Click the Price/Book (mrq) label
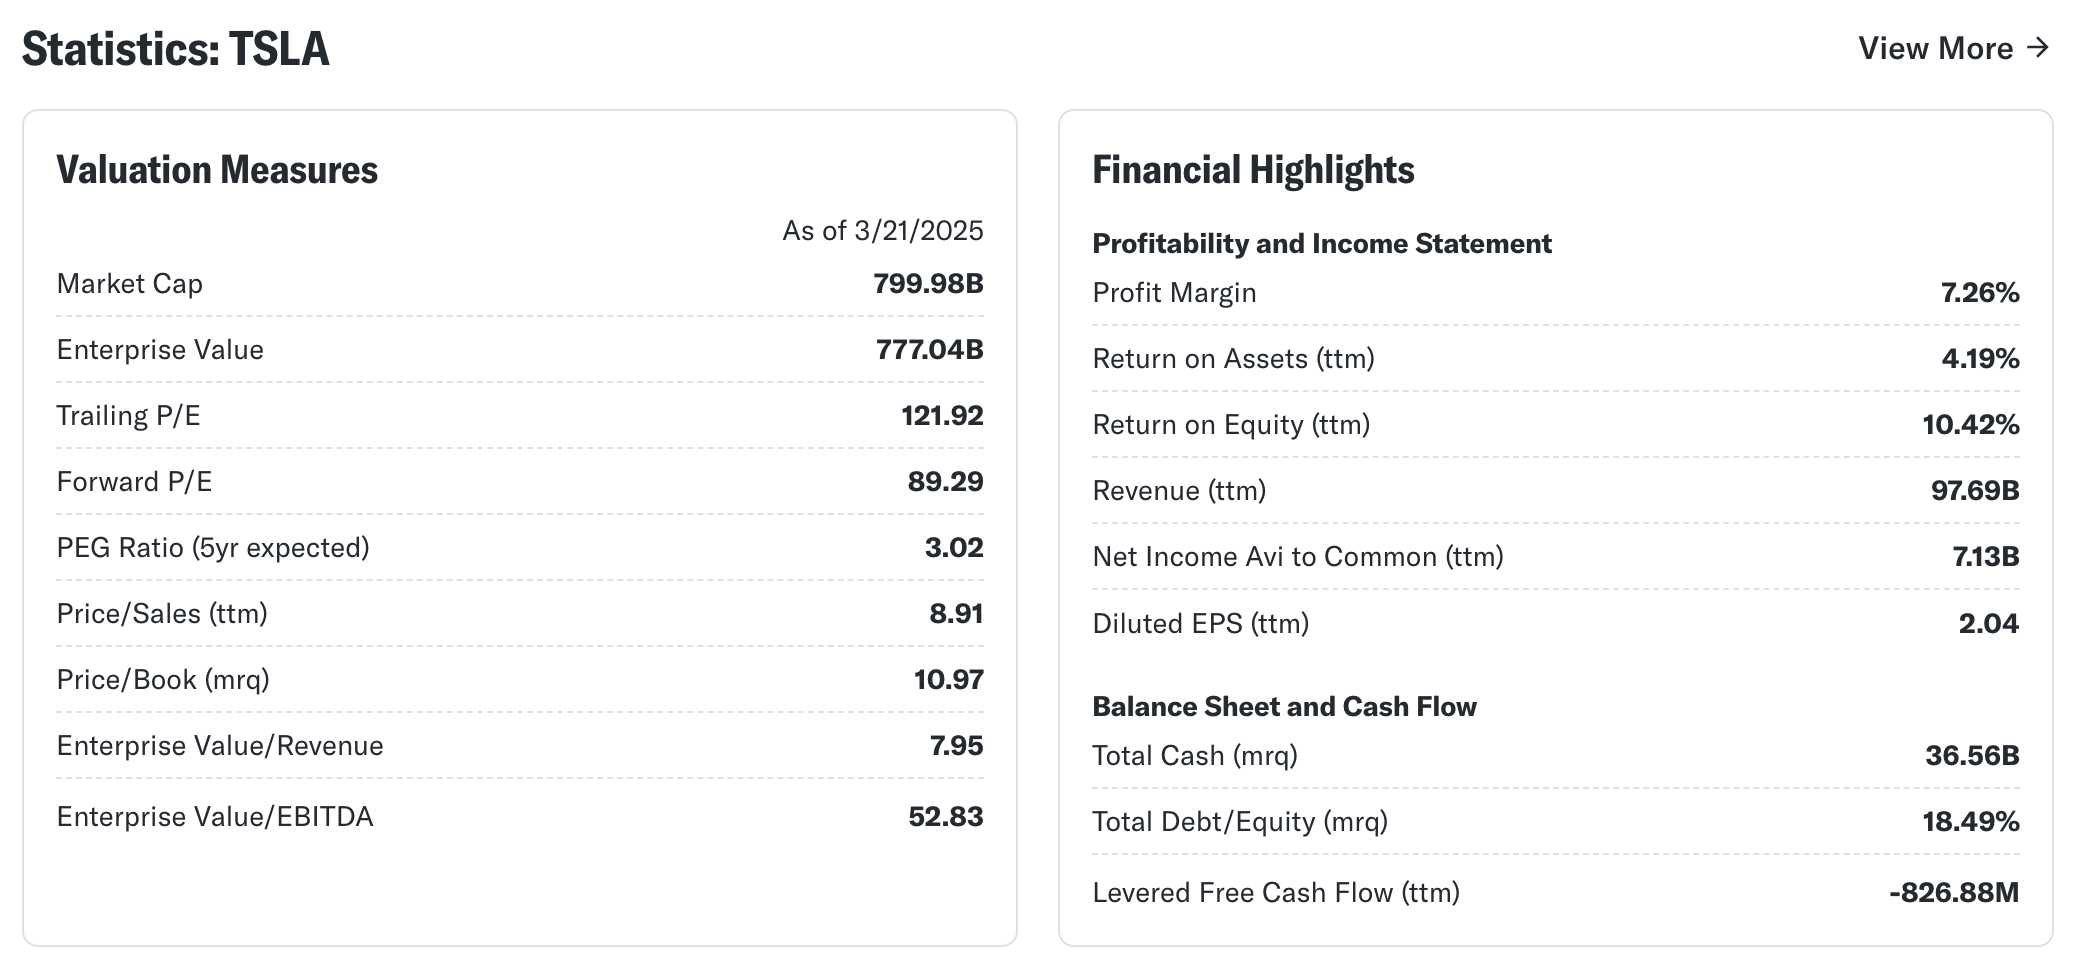This screenshot has width=2076, height=964. click(x=163, y=680)
